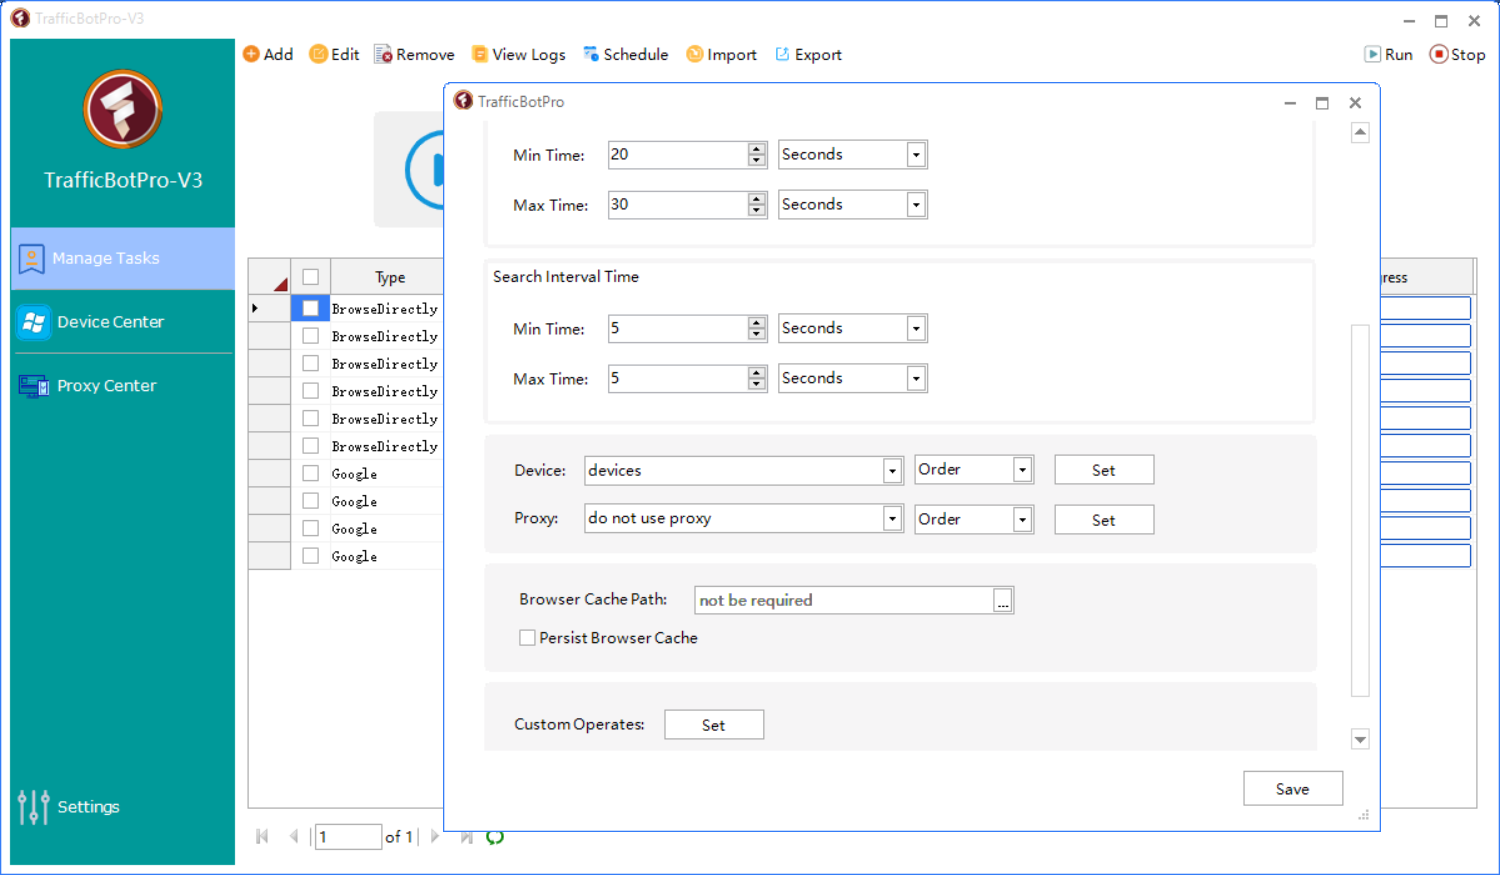Go to last page in pagination
The image size is (1500, 875).
coord(466,836)
